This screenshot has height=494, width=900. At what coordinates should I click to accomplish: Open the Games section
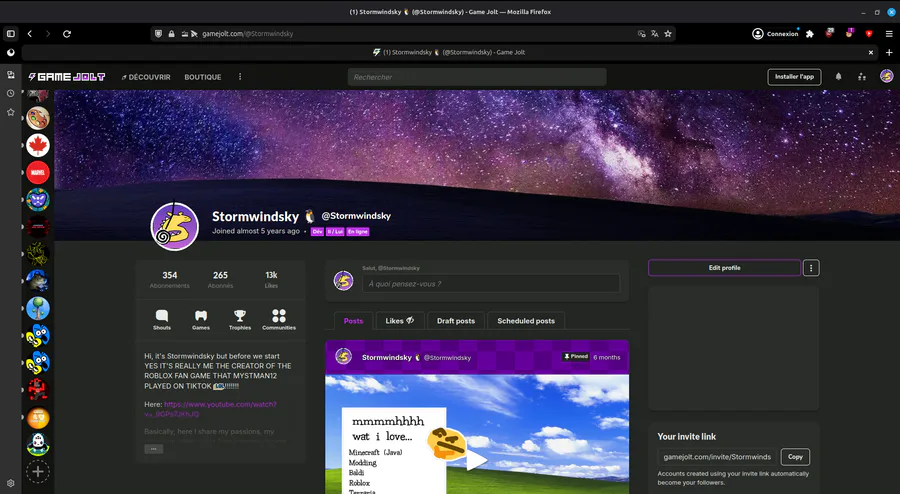201,320
